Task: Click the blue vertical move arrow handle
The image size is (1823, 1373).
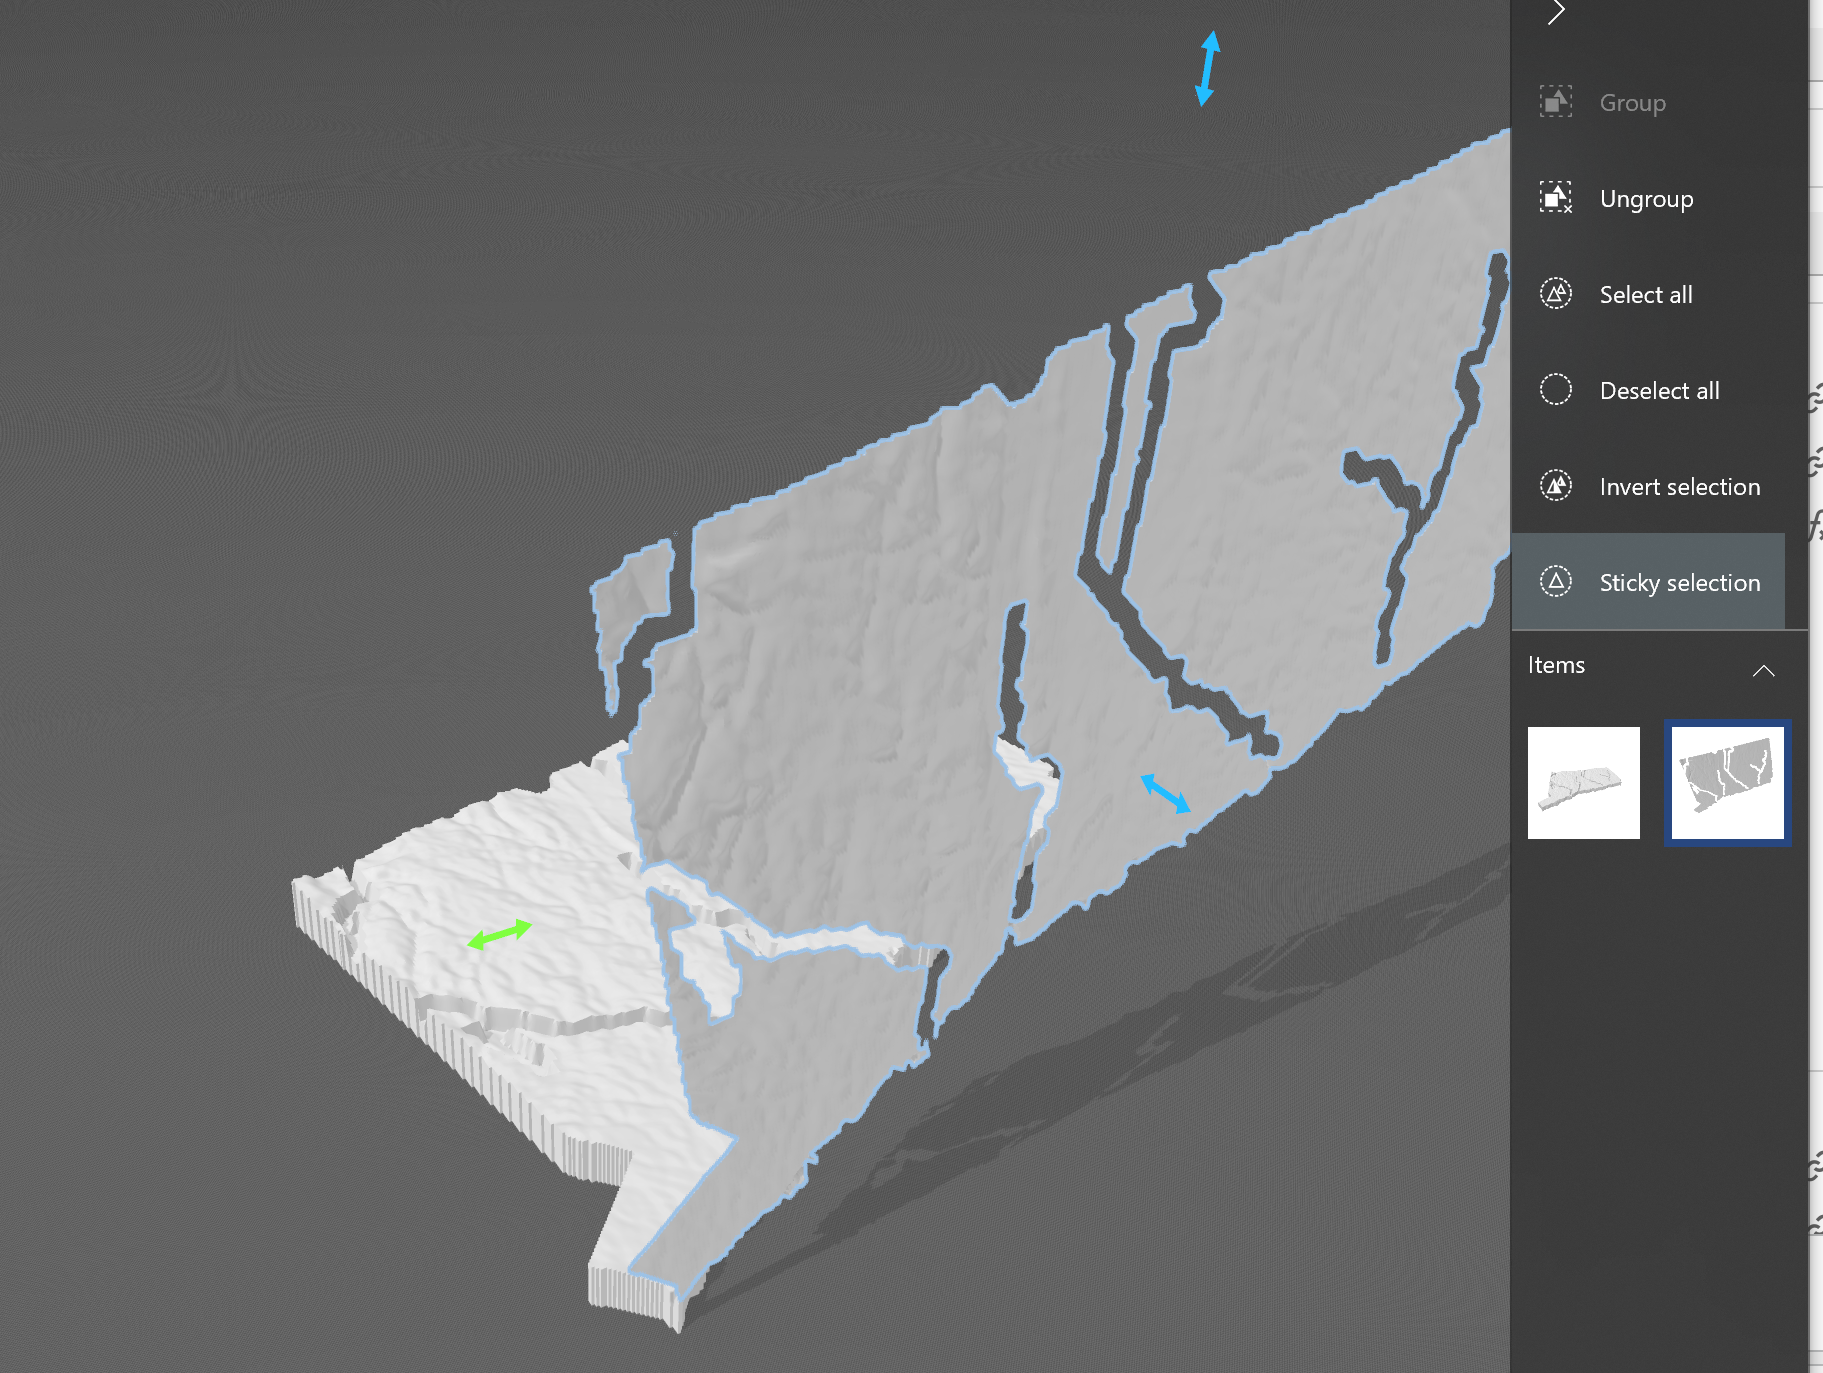Action: coord(1208,68)
